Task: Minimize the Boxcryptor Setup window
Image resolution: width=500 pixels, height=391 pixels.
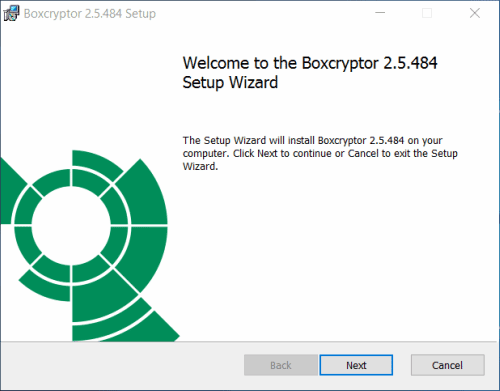Action: point(380,13)
